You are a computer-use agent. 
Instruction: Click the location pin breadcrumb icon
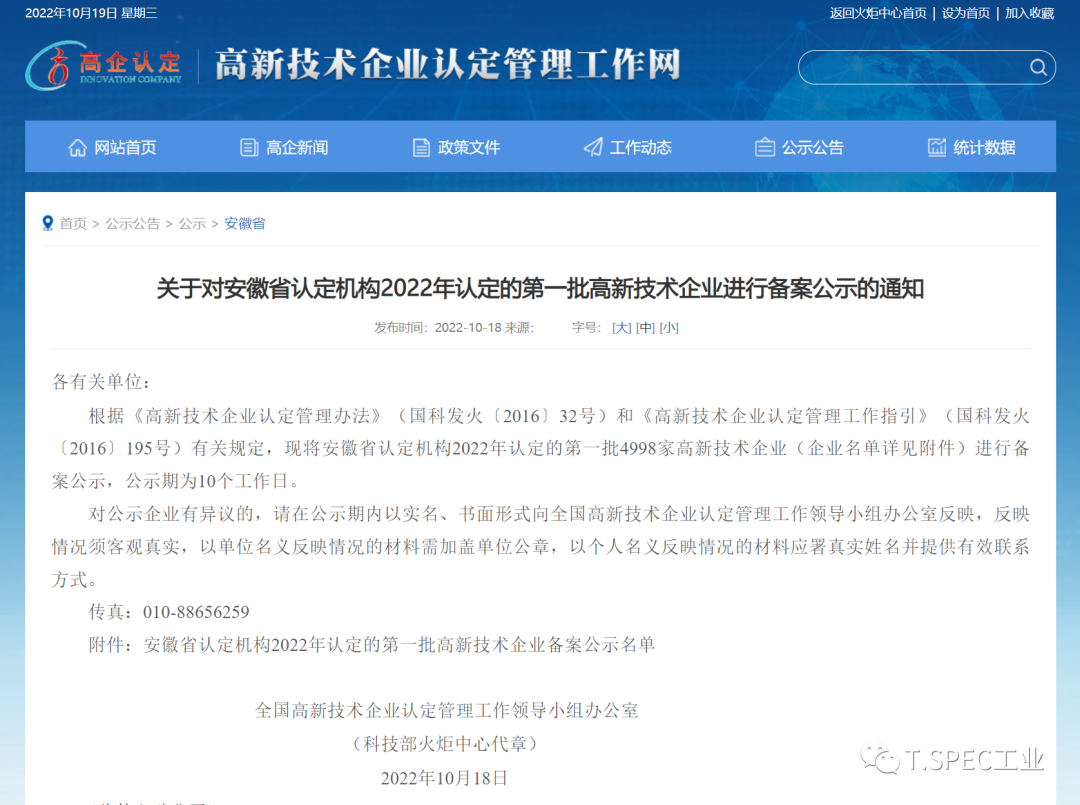coord(47,223)
